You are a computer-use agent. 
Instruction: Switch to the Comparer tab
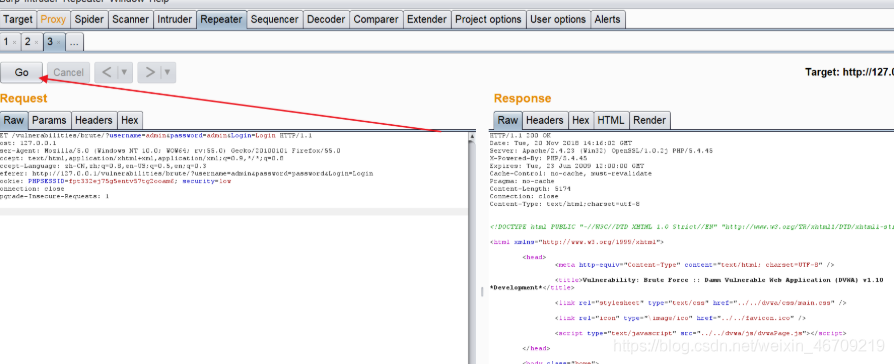(376, 19)
